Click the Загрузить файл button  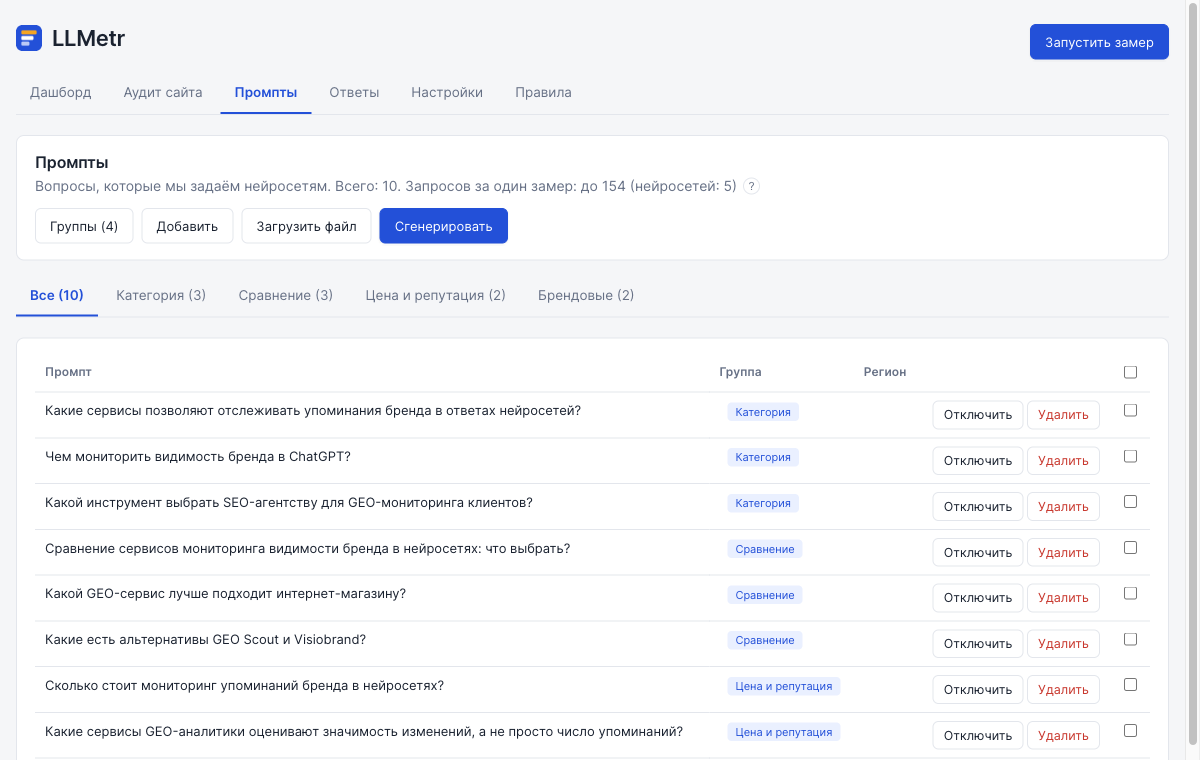pyautogui.click(x=306, y=226)
